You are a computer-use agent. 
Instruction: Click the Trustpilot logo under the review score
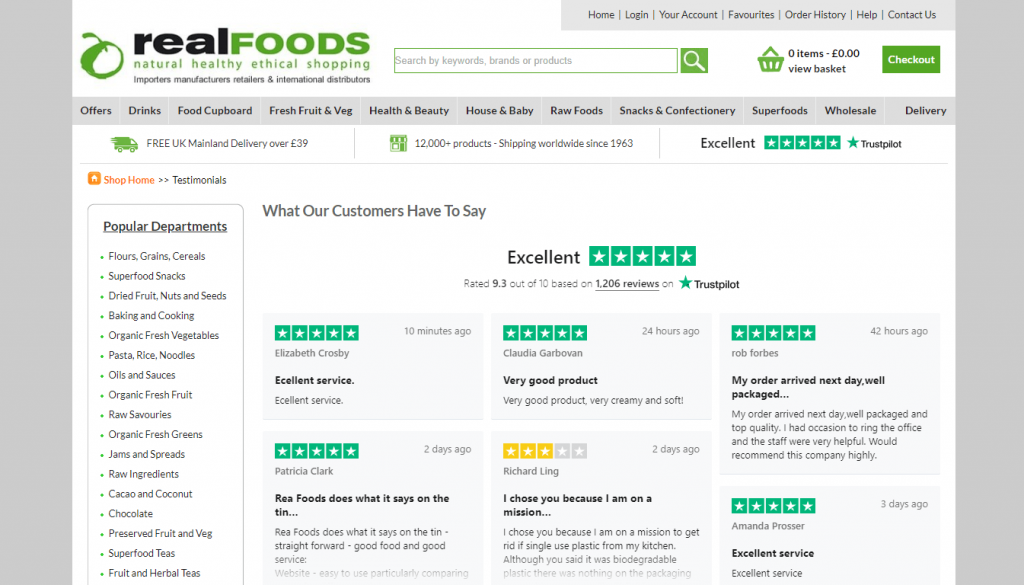708,284
